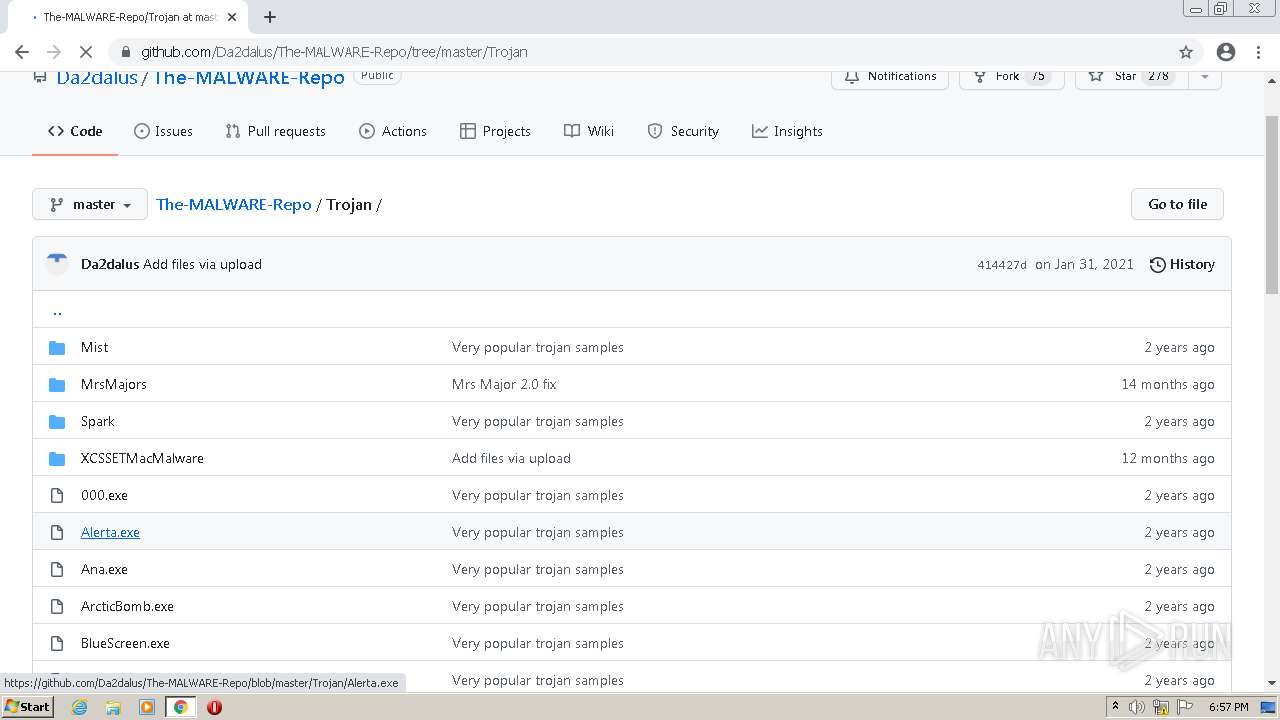Click the Spark folder icon
Image resolution: width=1280 pixels, height=720 pixels.
click(x=57, y=422)
